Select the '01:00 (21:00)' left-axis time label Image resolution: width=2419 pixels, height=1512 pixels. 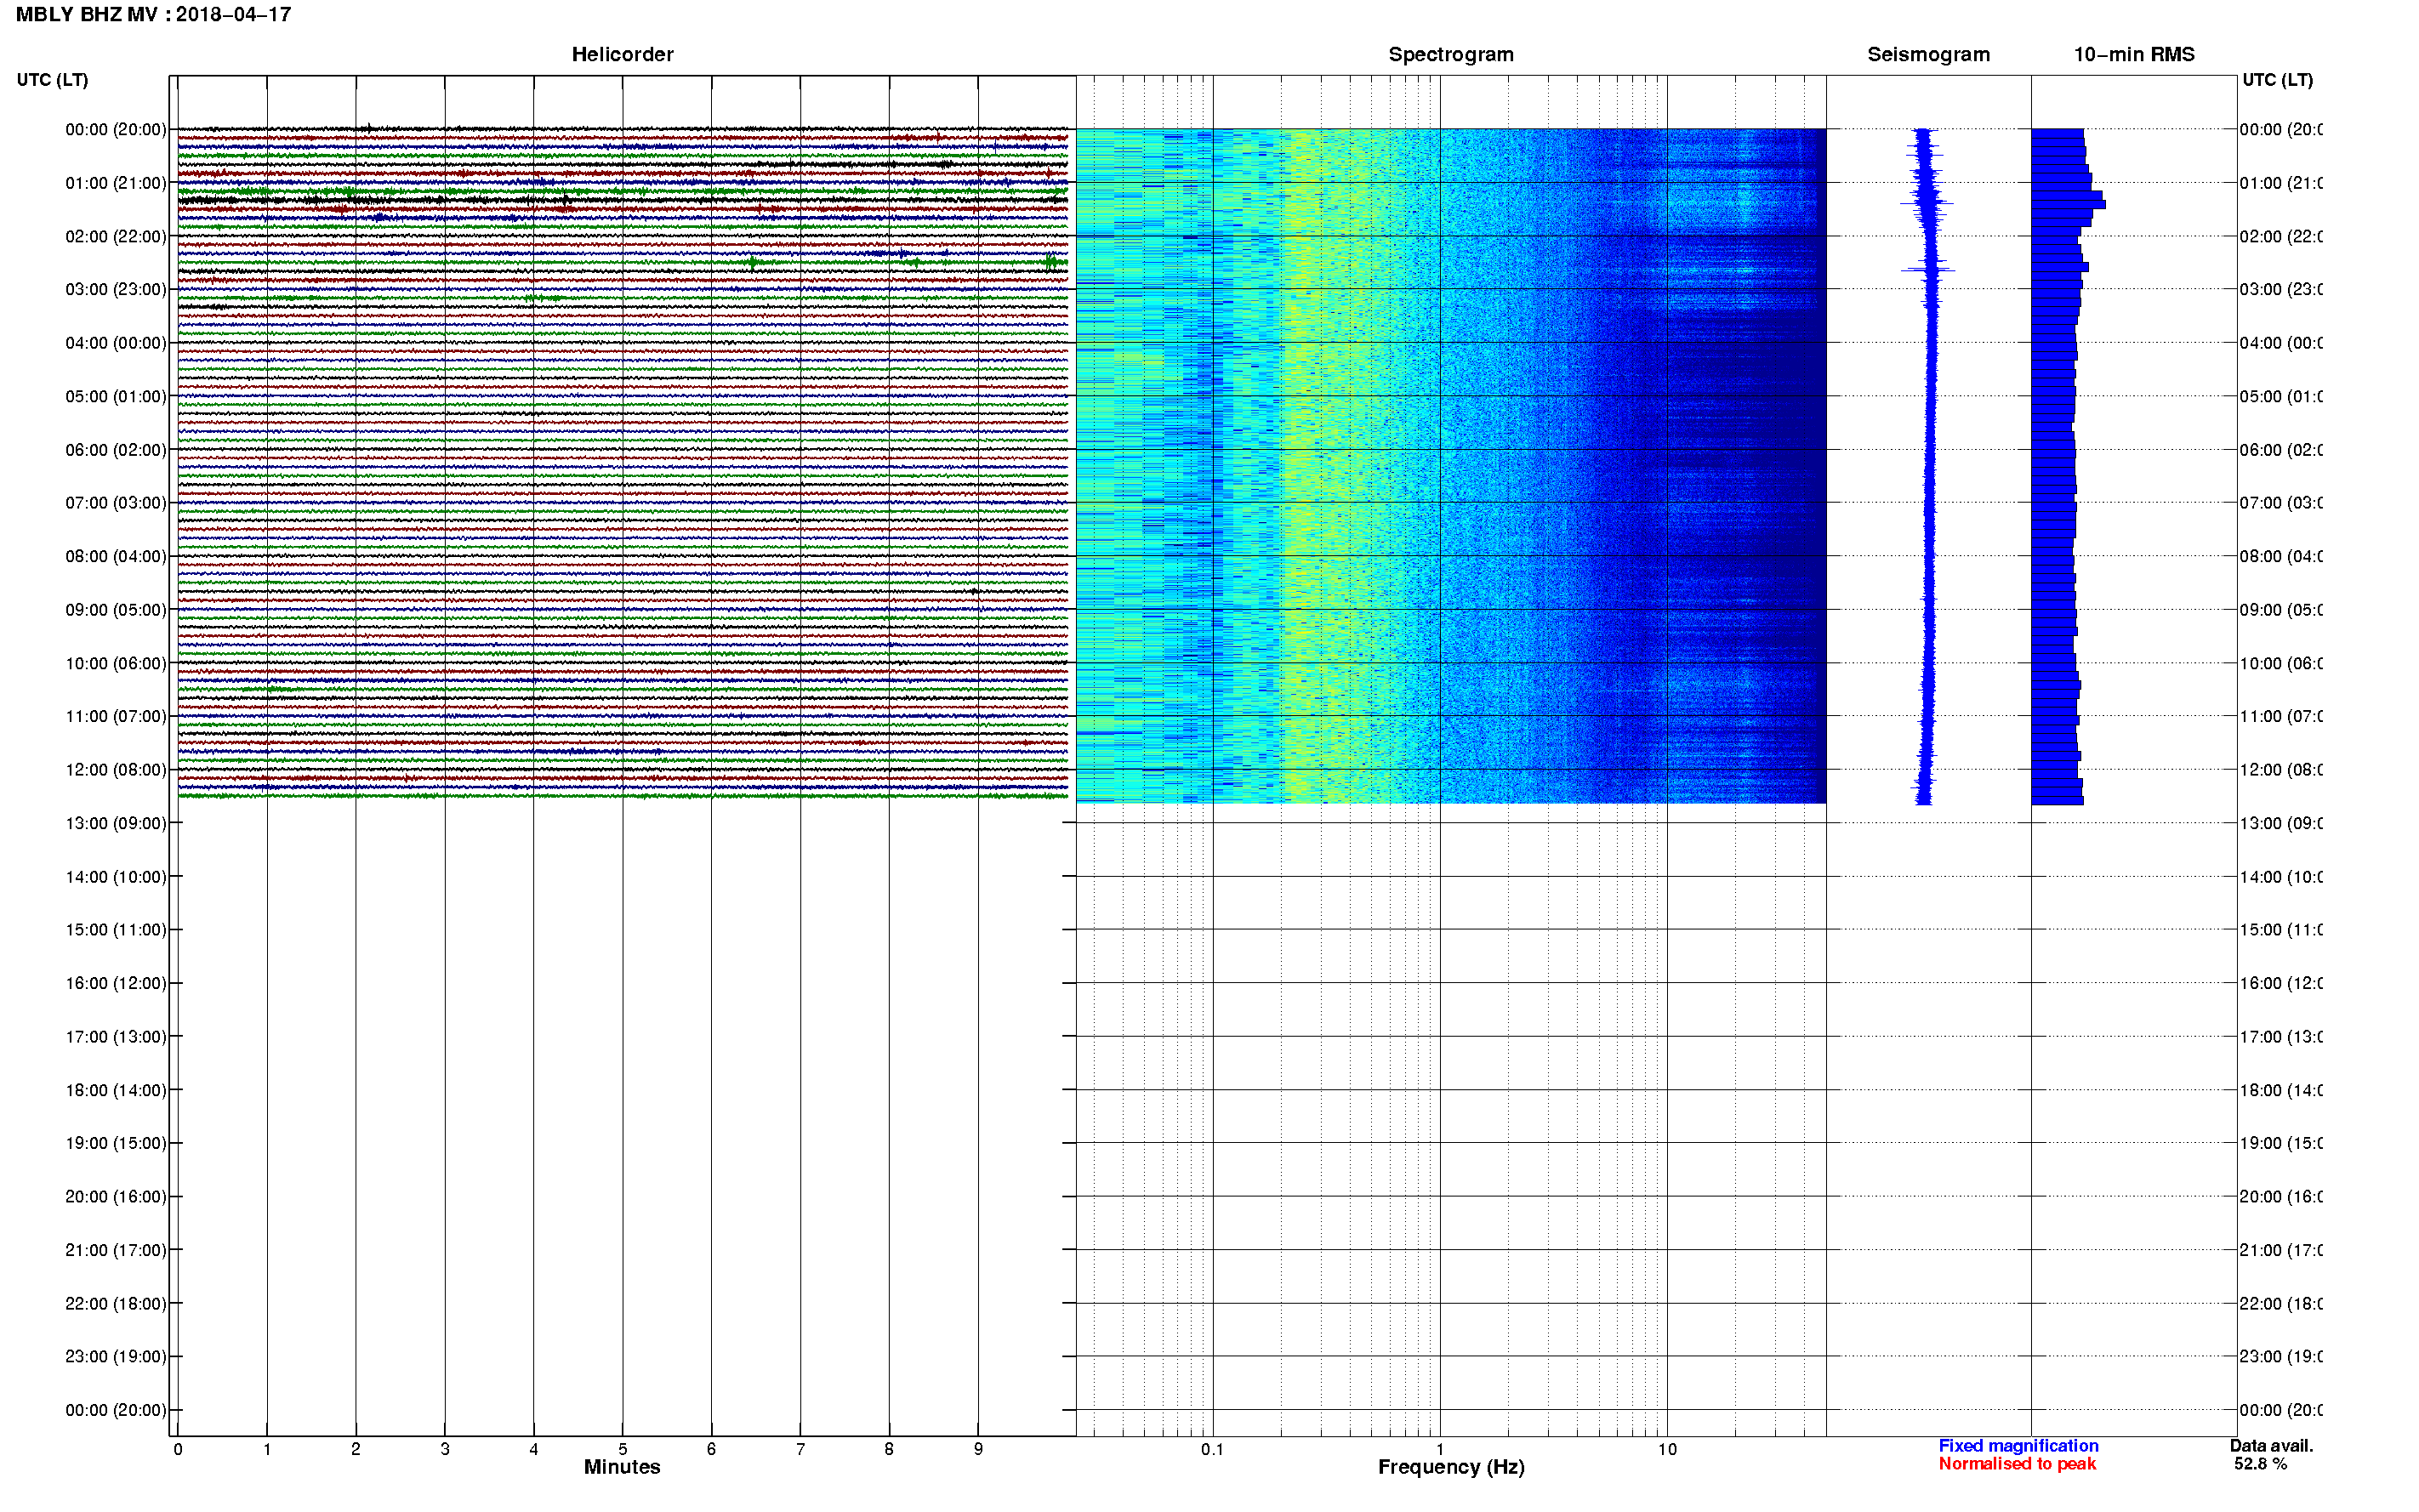(x=116, y=183)
